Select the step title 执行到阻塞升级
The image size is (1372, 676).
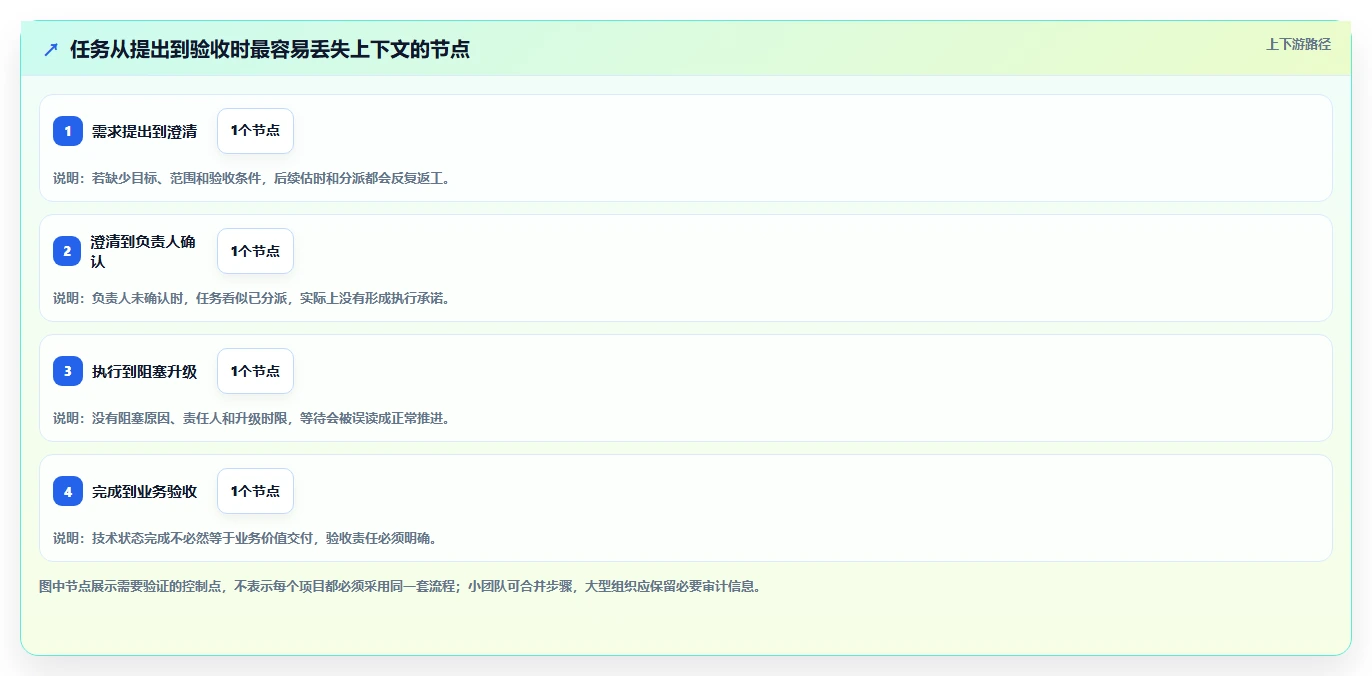pos(144,372)
